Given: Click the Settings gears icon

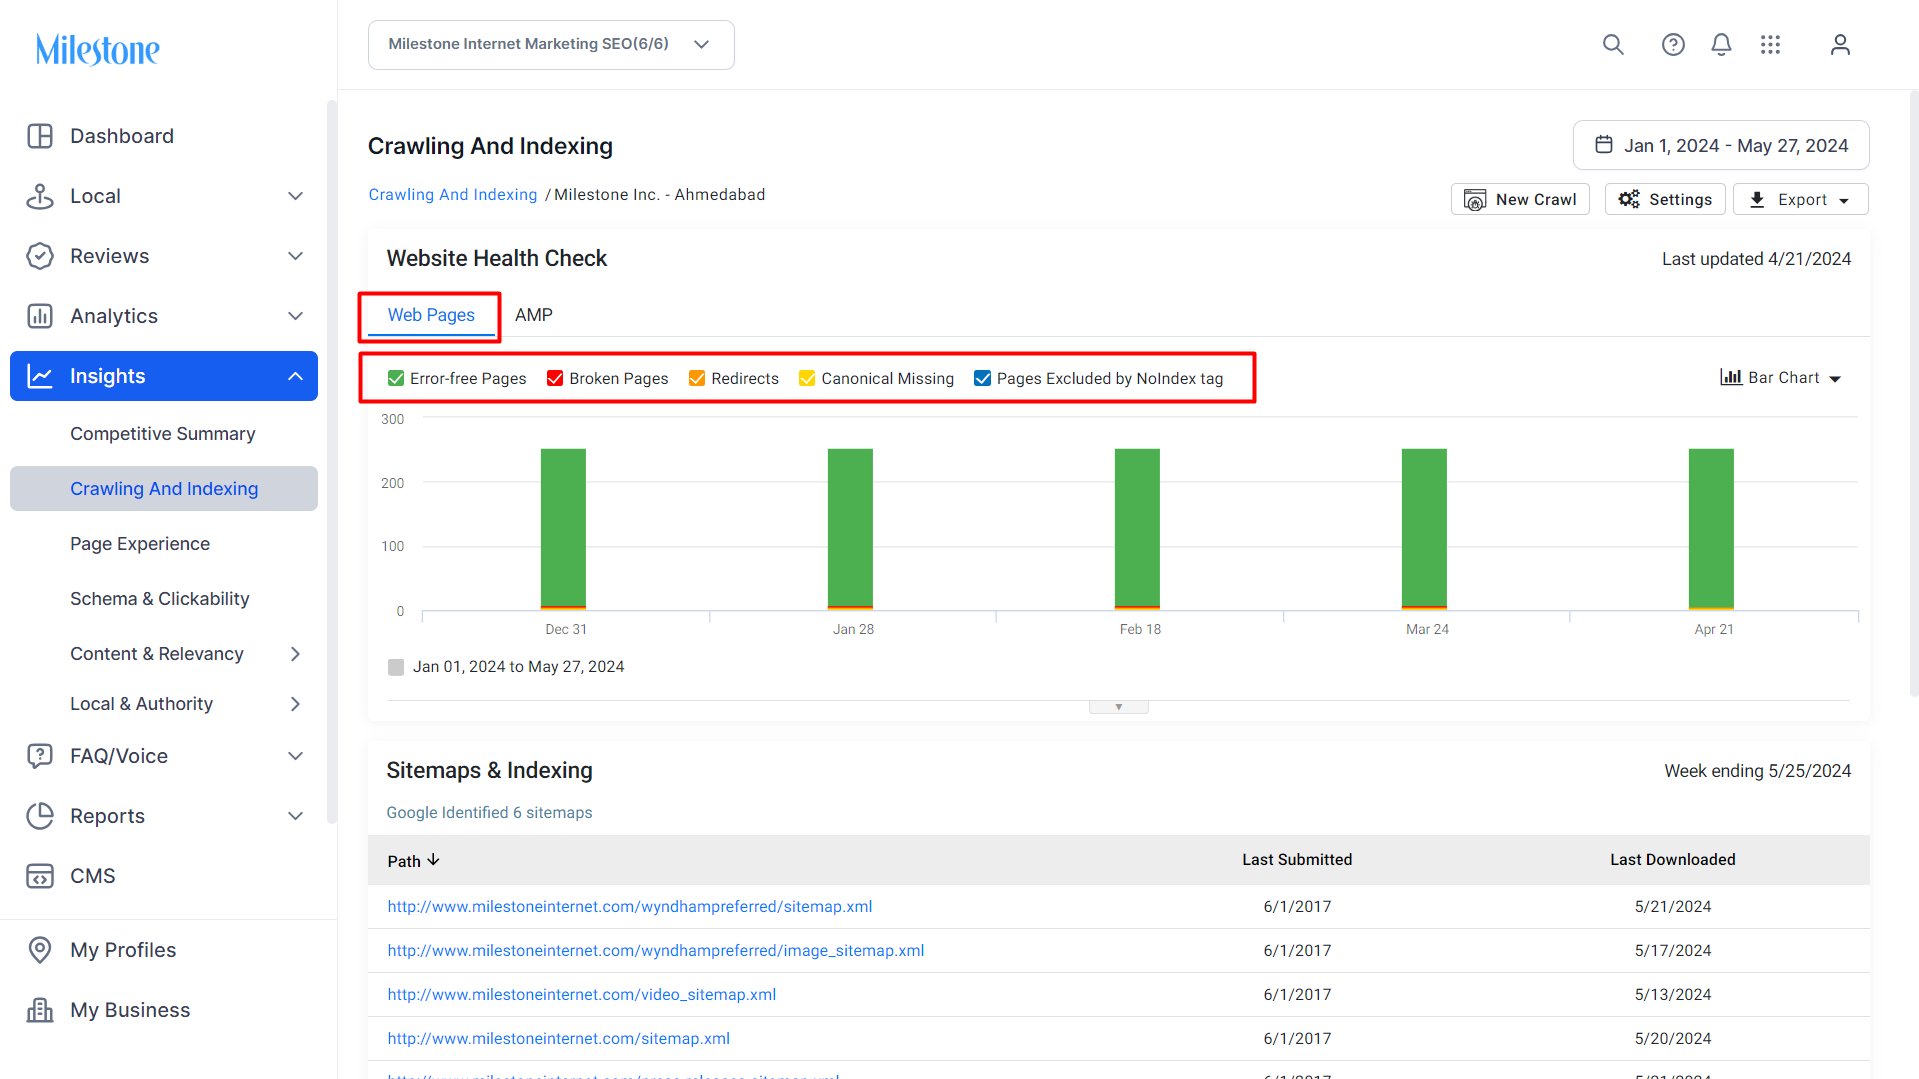Looking at the screenshot, I should pos(1629,199).
